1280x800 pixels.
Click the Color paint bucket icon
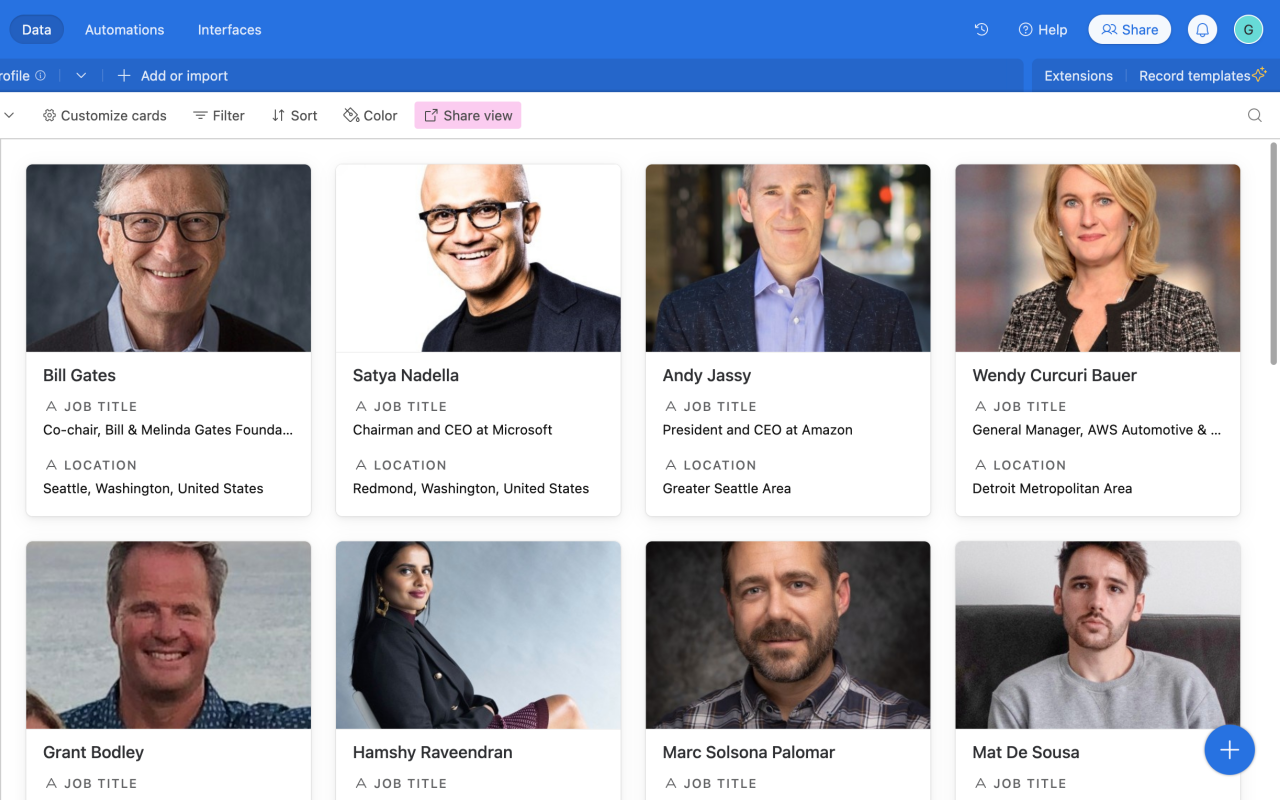(x=351, y=116)
